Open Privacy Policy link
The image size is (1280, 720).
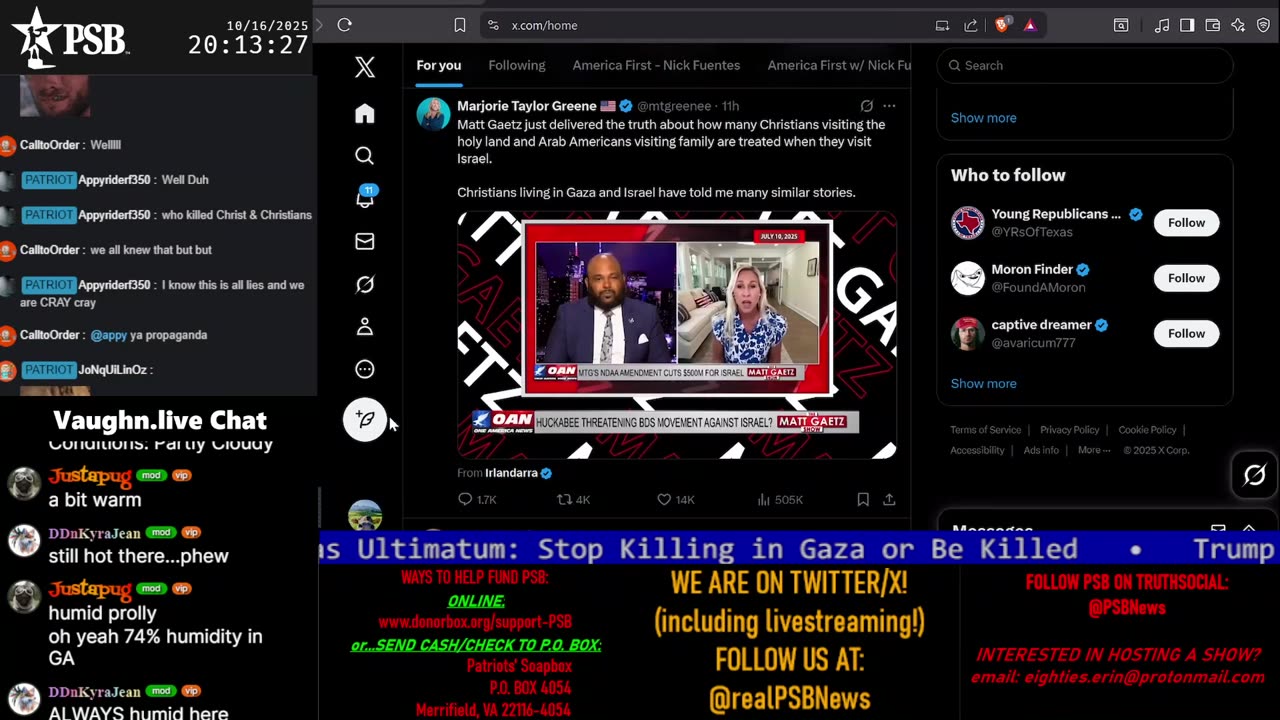pyautogui.click(x=1069, y=430)
